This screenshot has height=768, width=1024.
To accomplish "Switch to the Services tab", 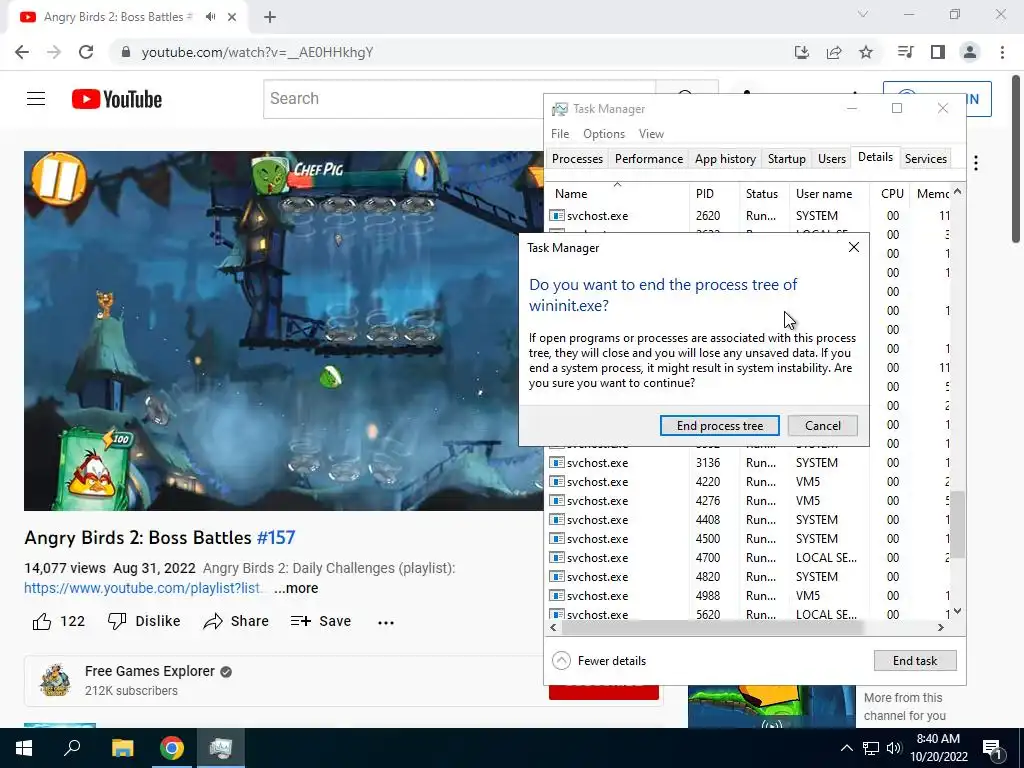I will click(x=925, y=159).
